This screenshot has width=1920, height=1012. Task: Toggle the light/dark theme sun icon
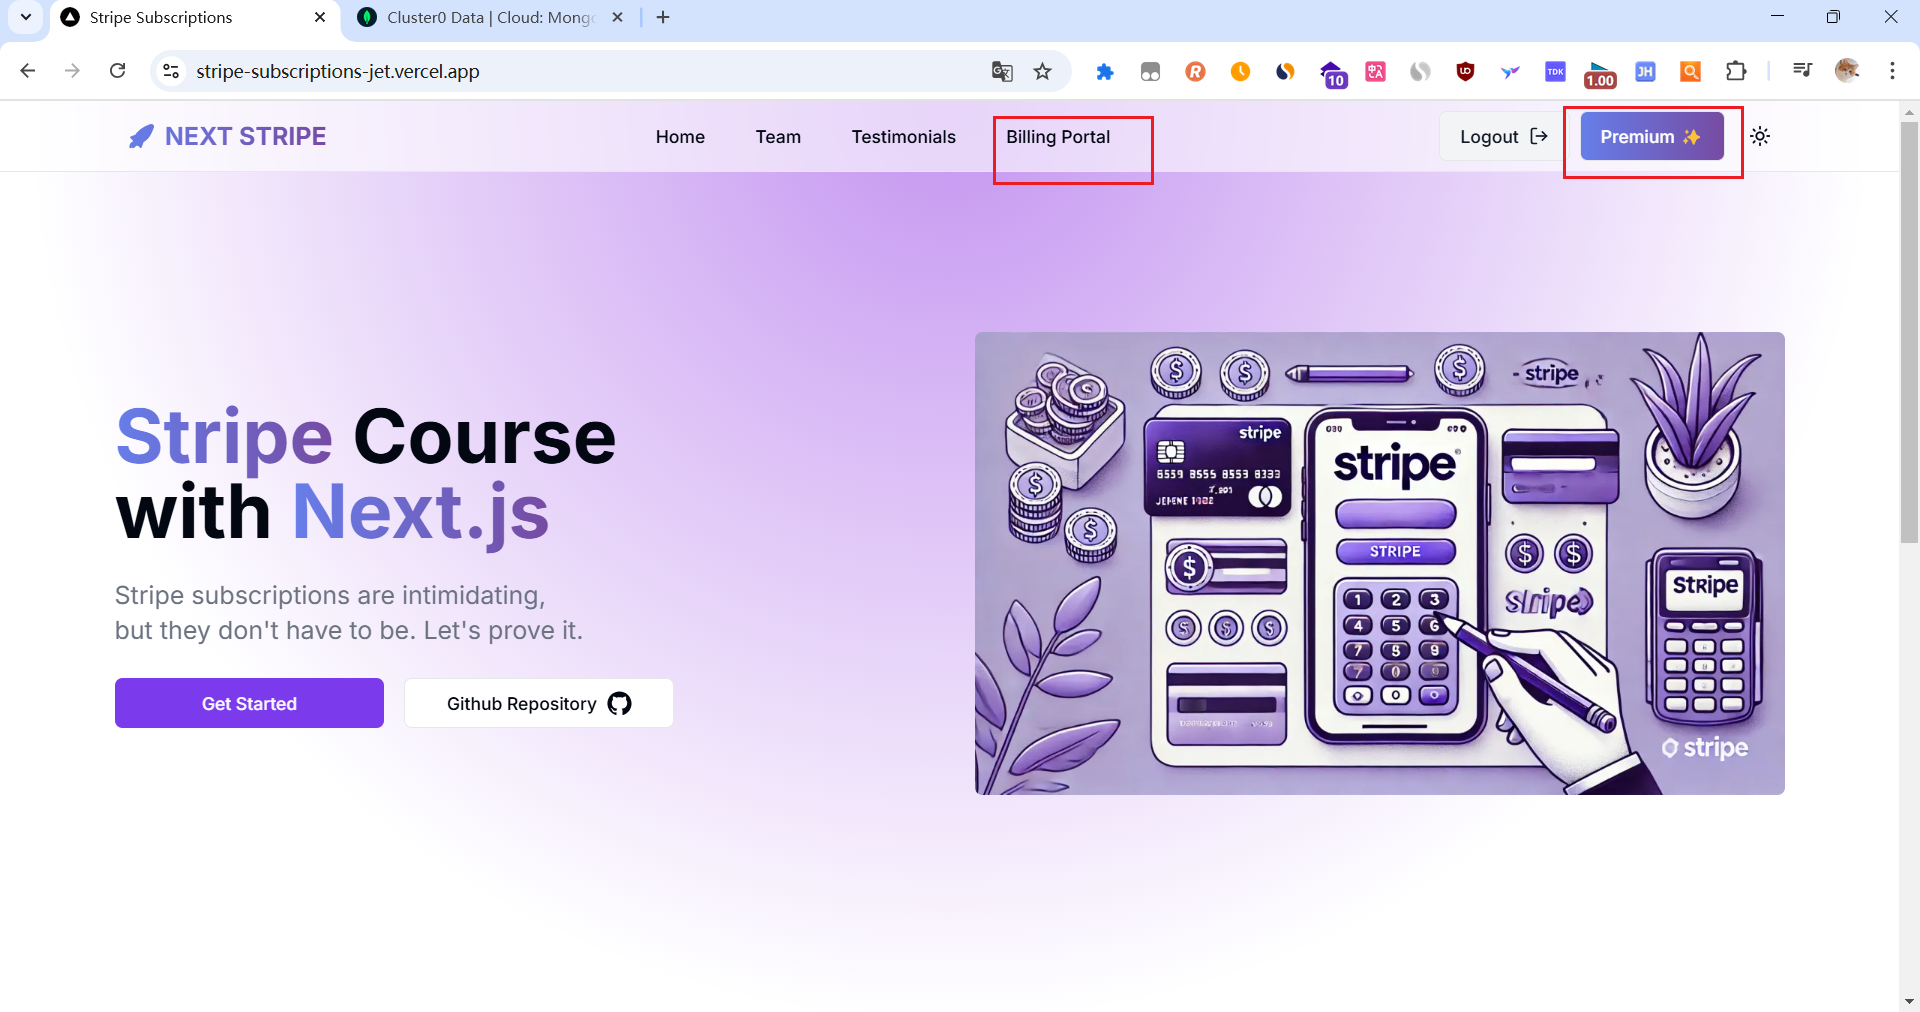click(1760, 136)
